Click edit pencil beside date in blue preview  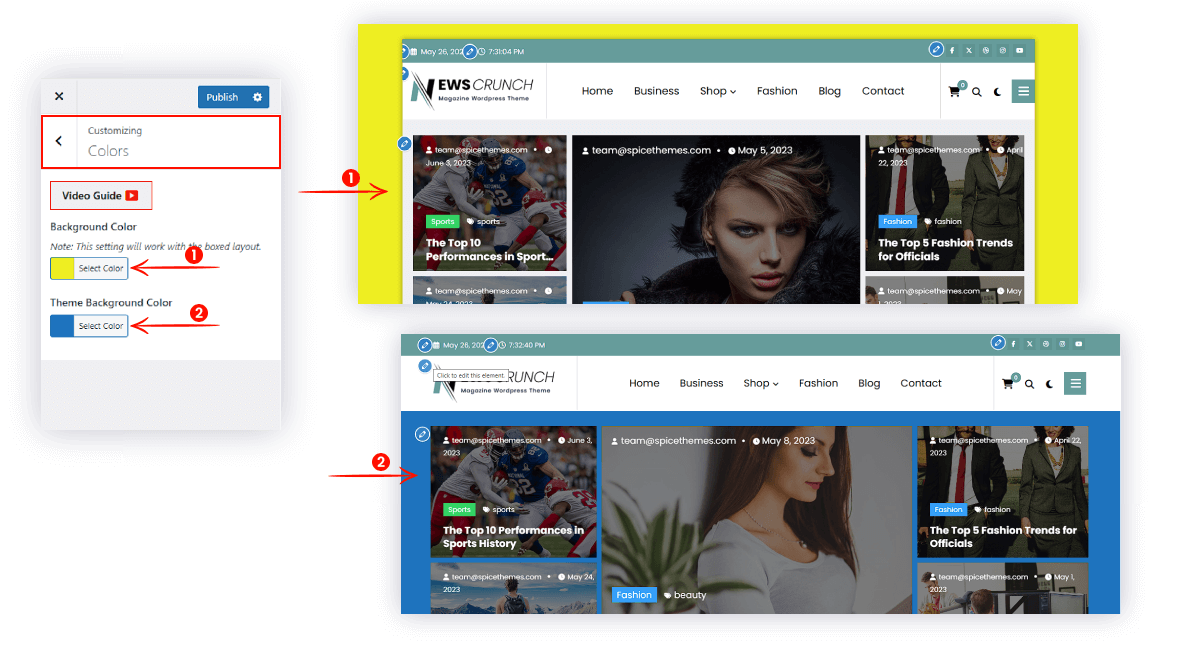click(x=425, y=345)
